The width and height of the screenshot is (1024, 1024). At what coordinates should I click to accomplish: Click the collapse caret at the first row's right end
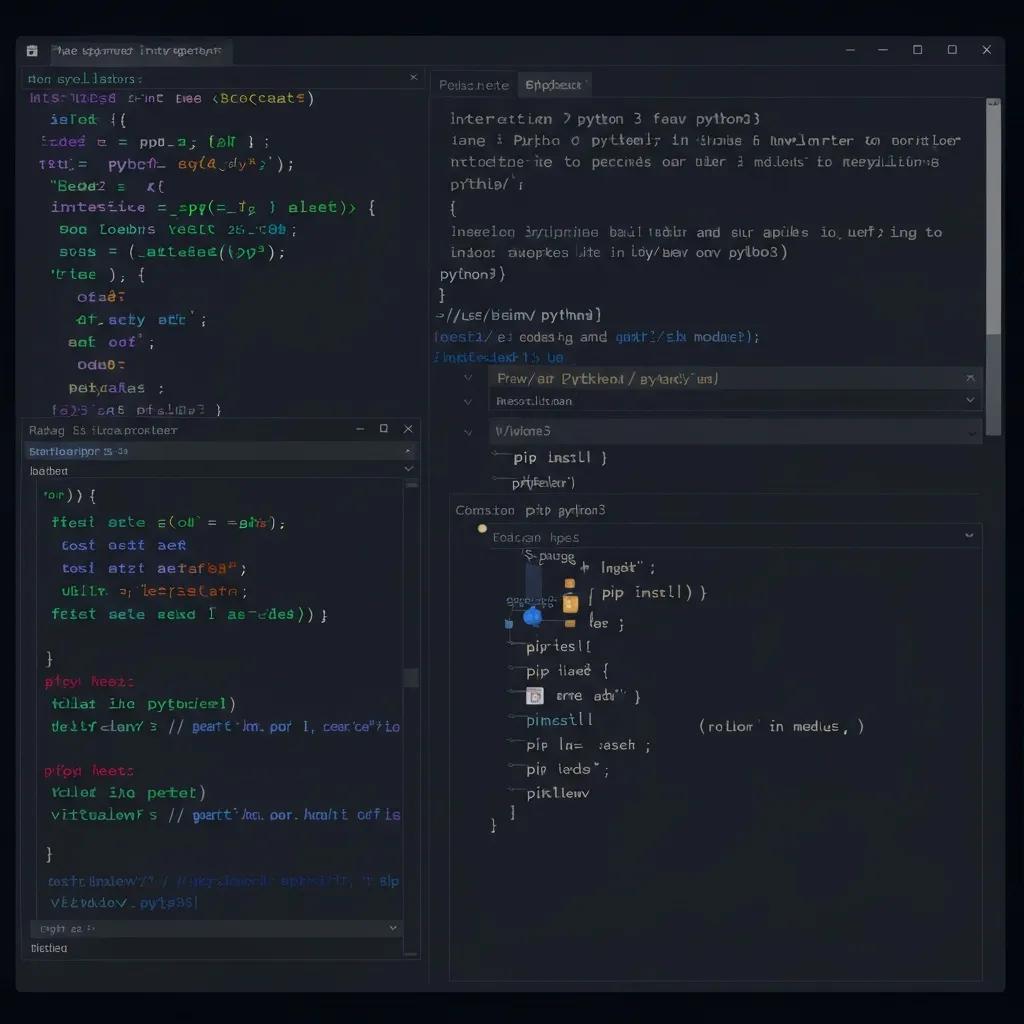click(969, 378)
